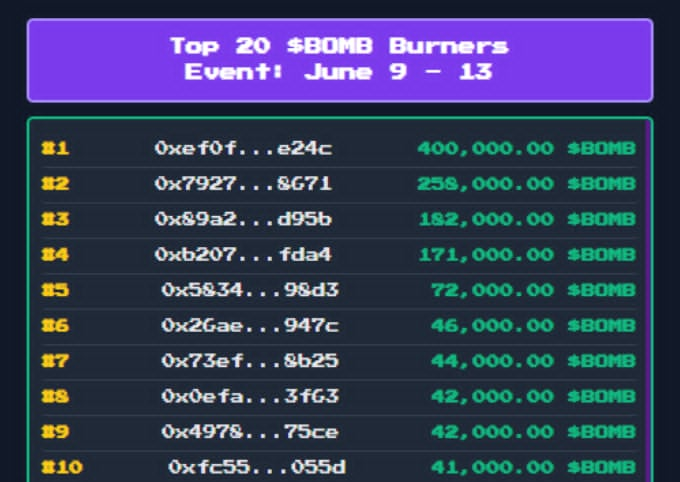680x482 pixels.
Task: Click address 0x89a2...d95b
Action: 243,219
